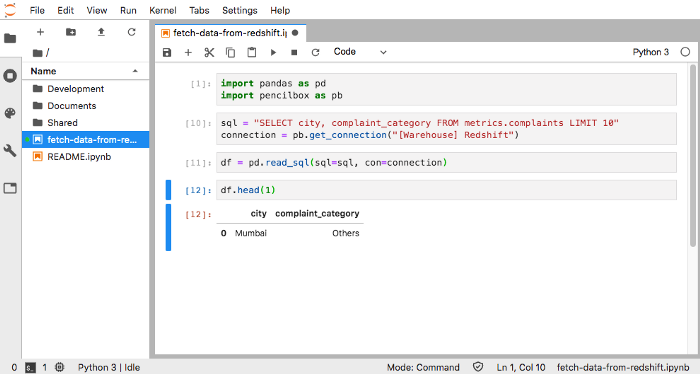Screen dimensions: 700x374
Task: Open the cell type Code dropdown
Action: (x=360, y=52)
